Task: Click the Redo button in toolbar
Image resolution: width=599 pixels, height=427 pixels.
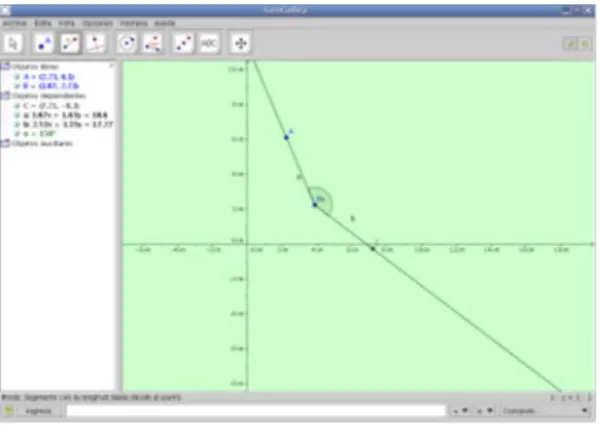Action: click(x=585, y=44)
